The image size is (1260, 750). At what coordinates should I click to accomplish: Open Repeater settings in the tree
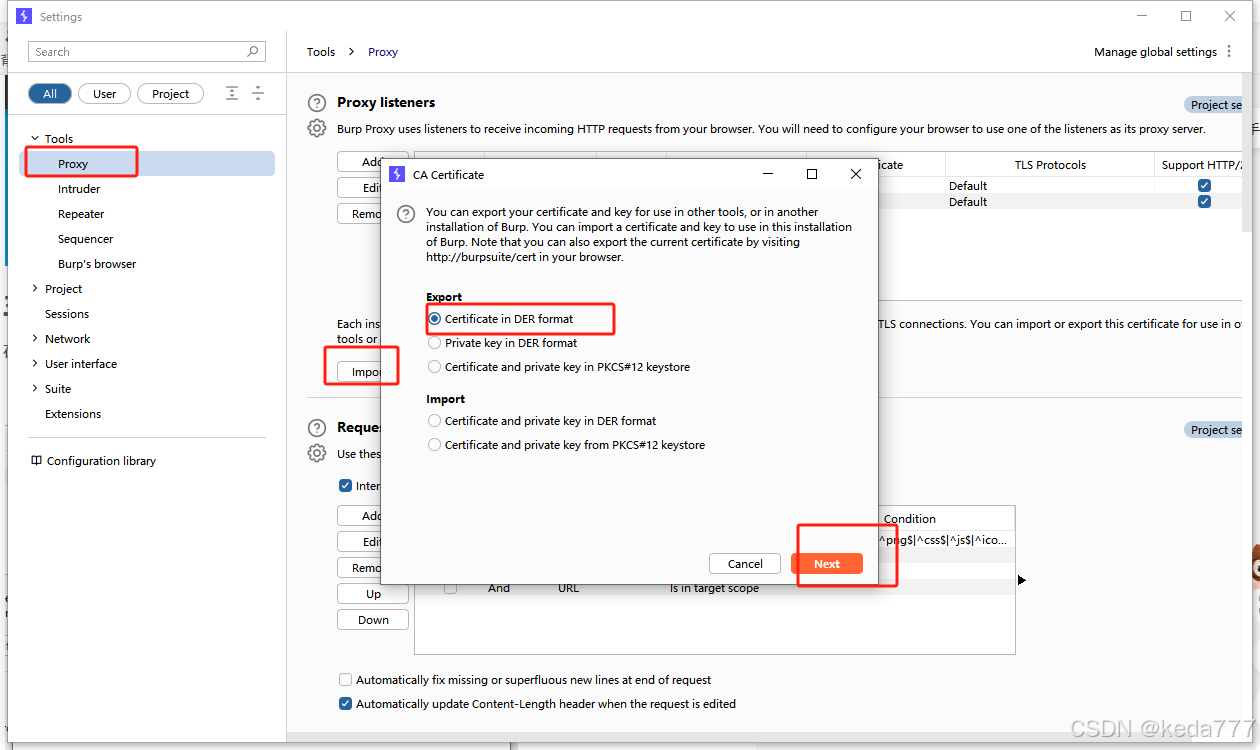tap(81, 214)
